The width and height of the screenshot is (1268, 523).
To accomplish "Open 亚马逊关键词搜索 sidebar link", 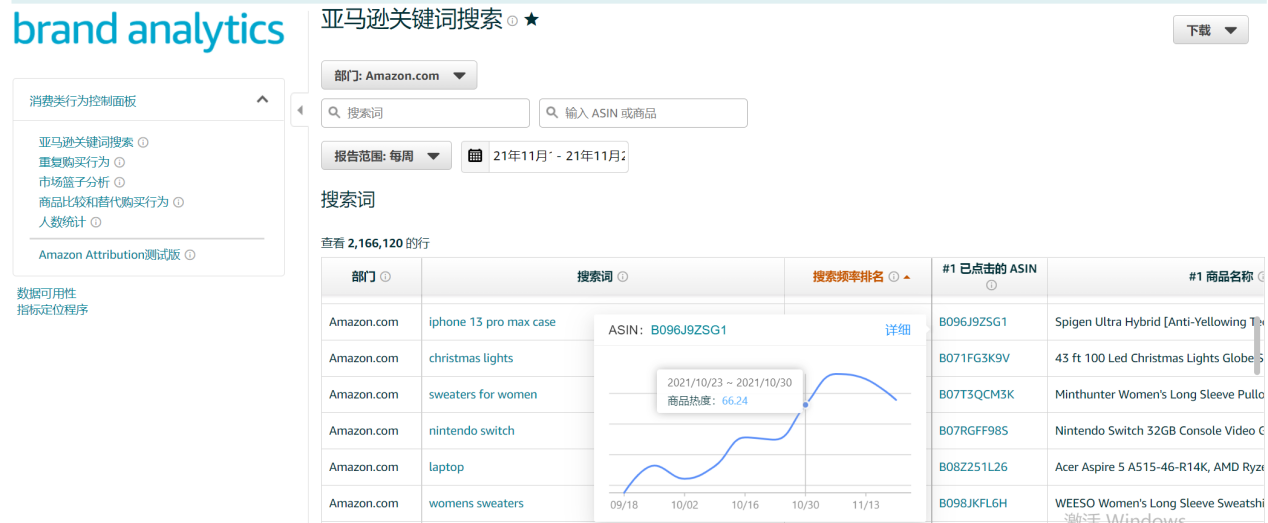I will click(86, 142).
